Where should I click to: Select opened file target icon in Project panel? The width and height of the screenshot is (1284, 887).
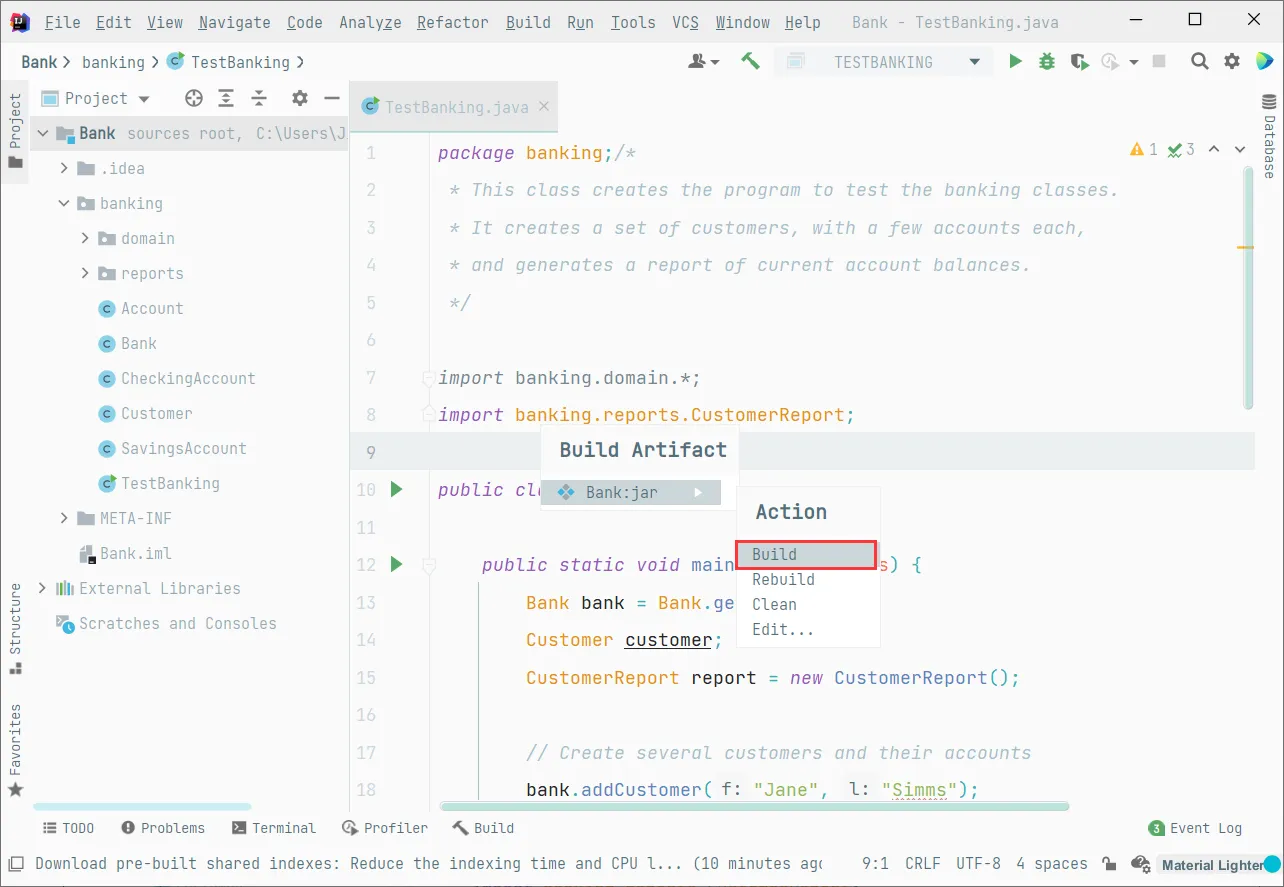[194, 98]
